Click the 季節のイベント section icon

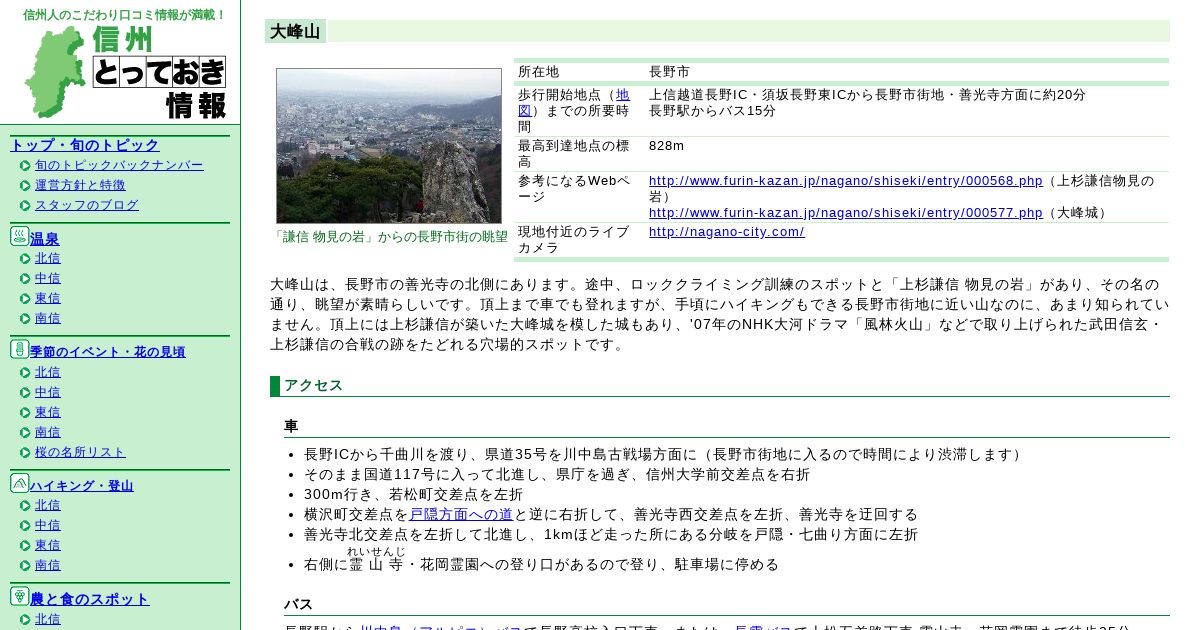point(20,349)
